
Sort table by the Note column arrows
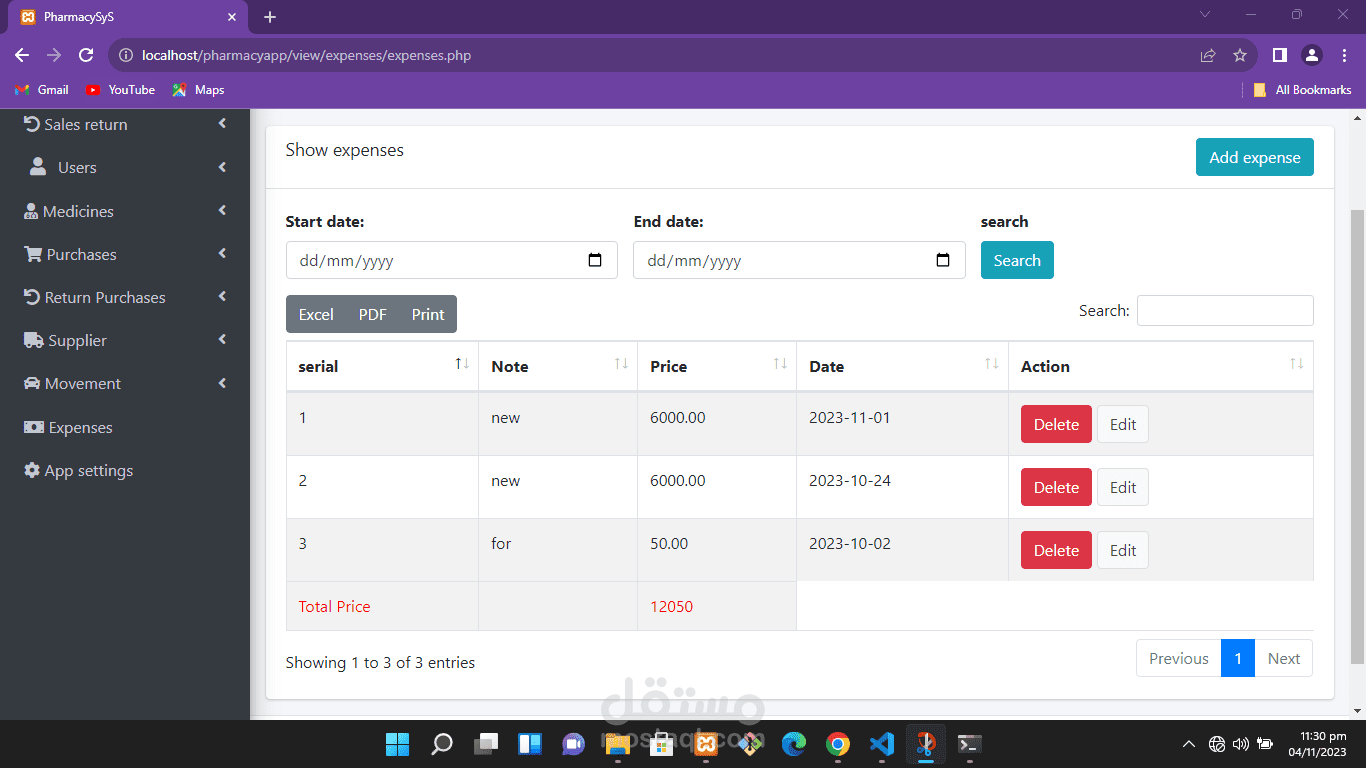click(x=621, y=364)
